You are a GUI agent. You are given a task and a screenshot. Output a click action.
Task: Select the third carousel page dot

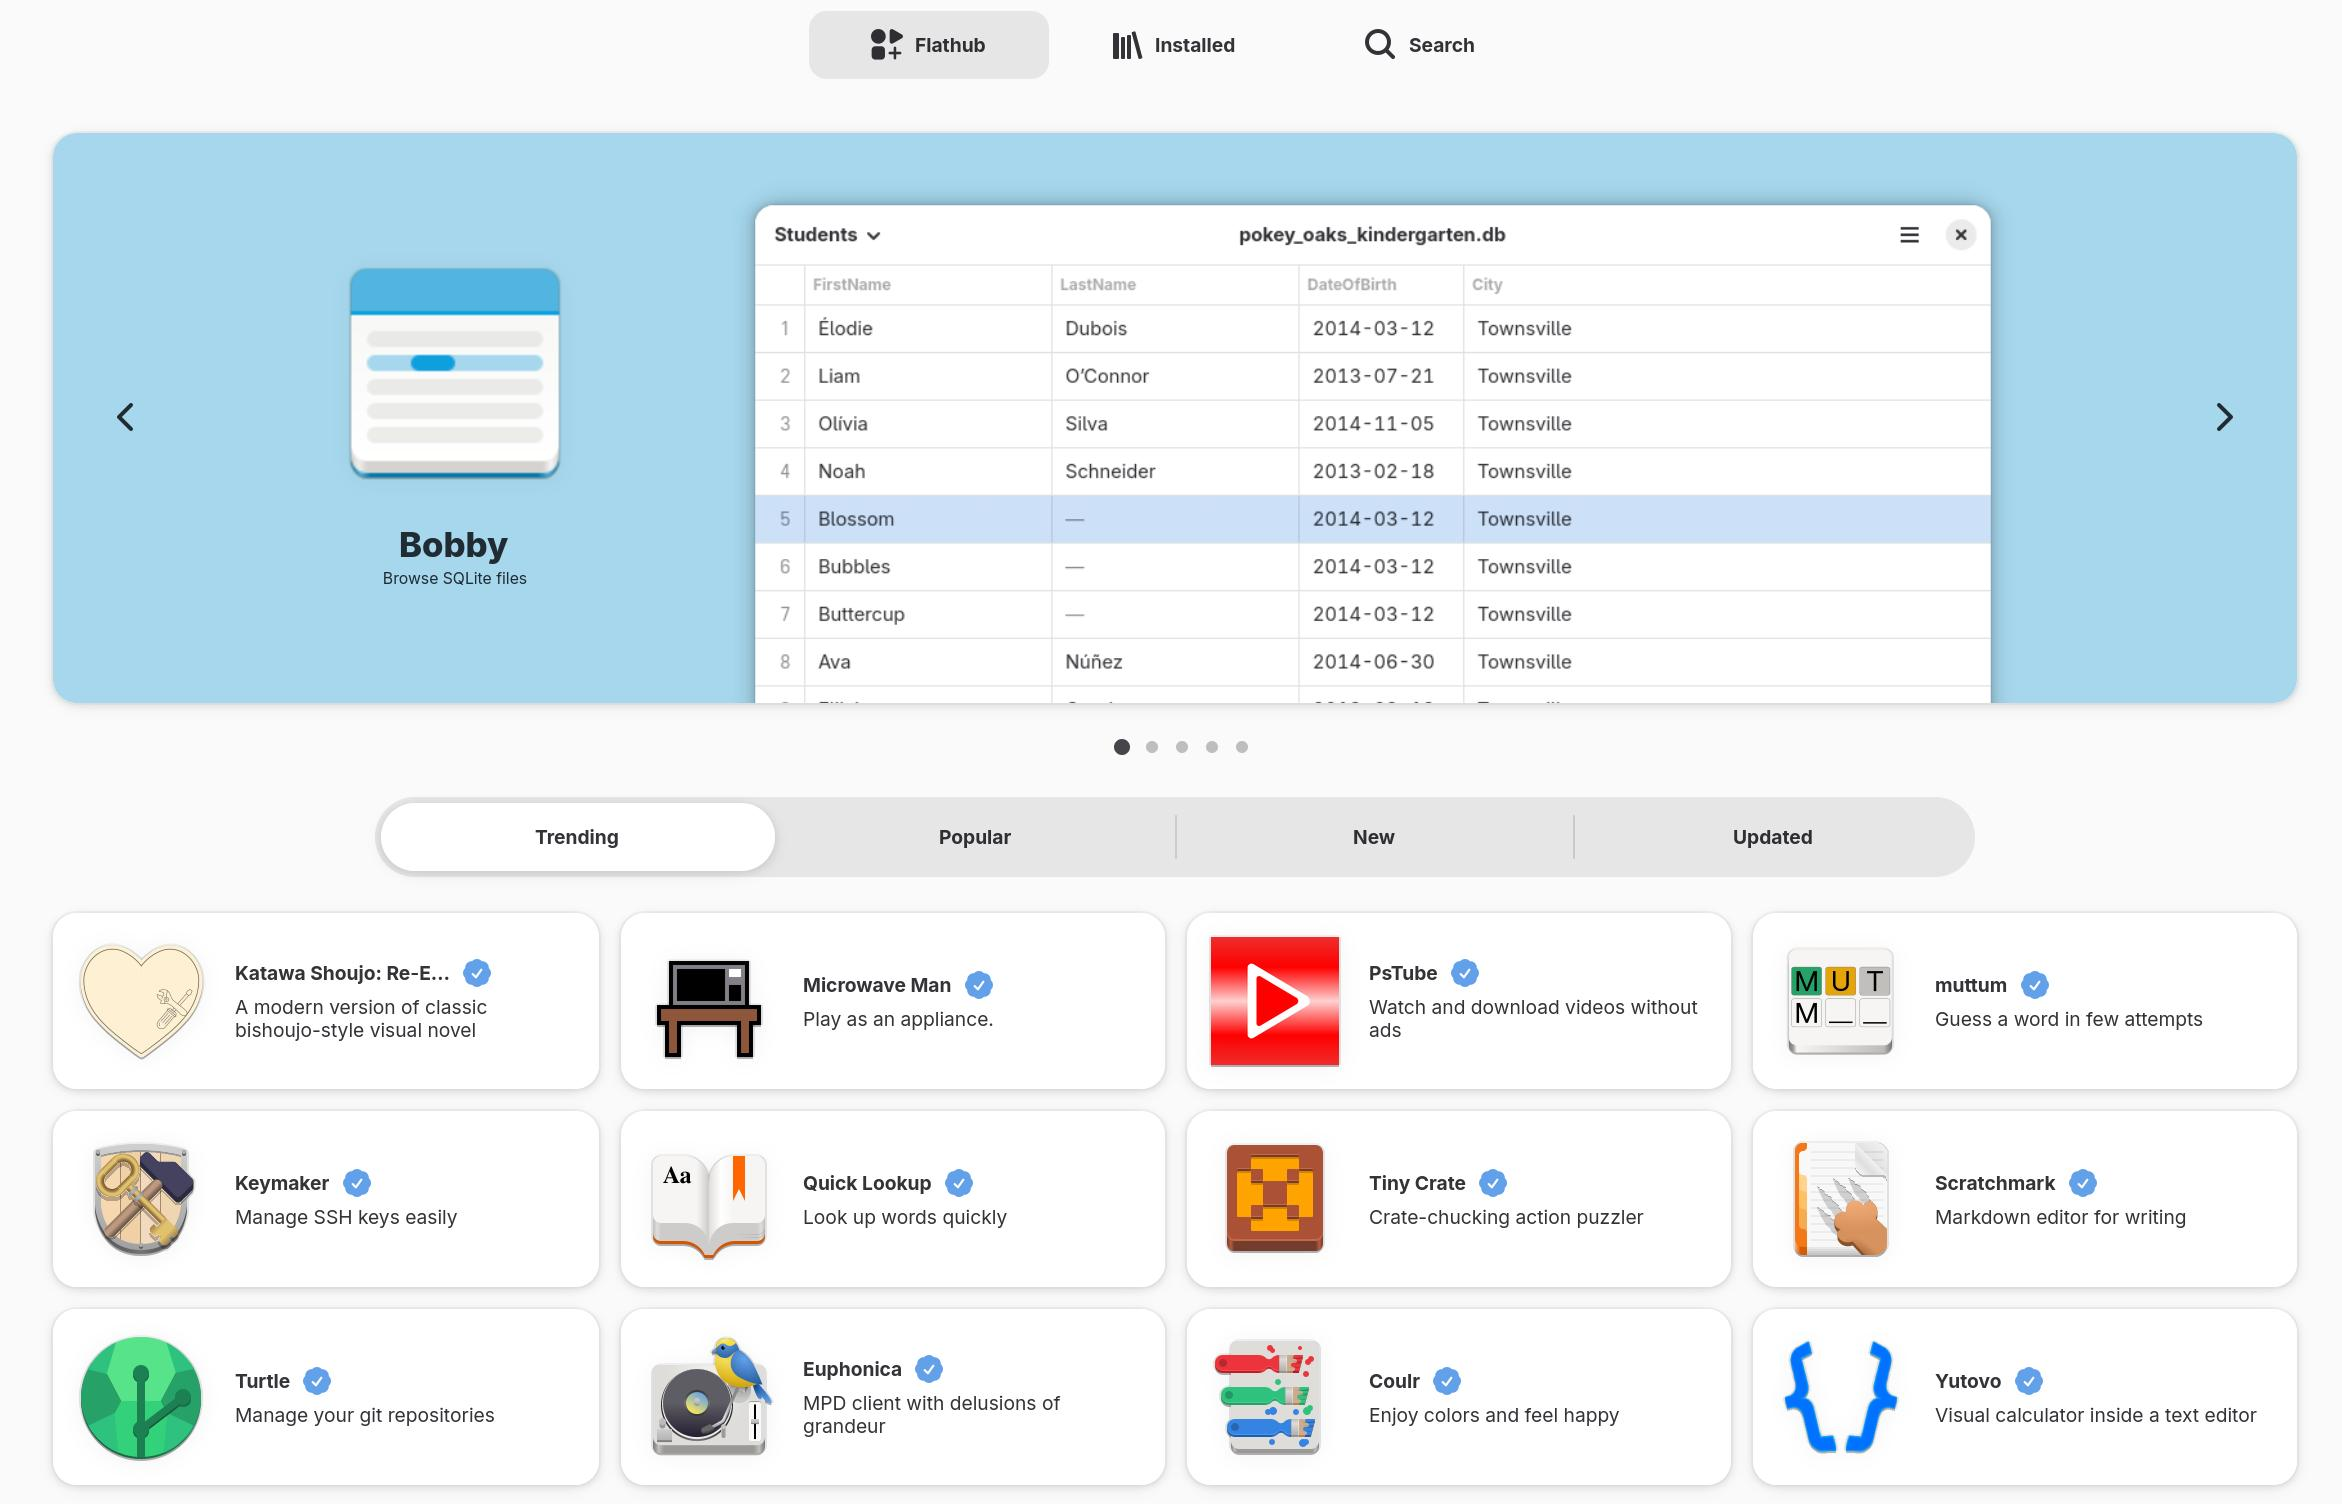pyautogui.click(x=1182, y=747)
